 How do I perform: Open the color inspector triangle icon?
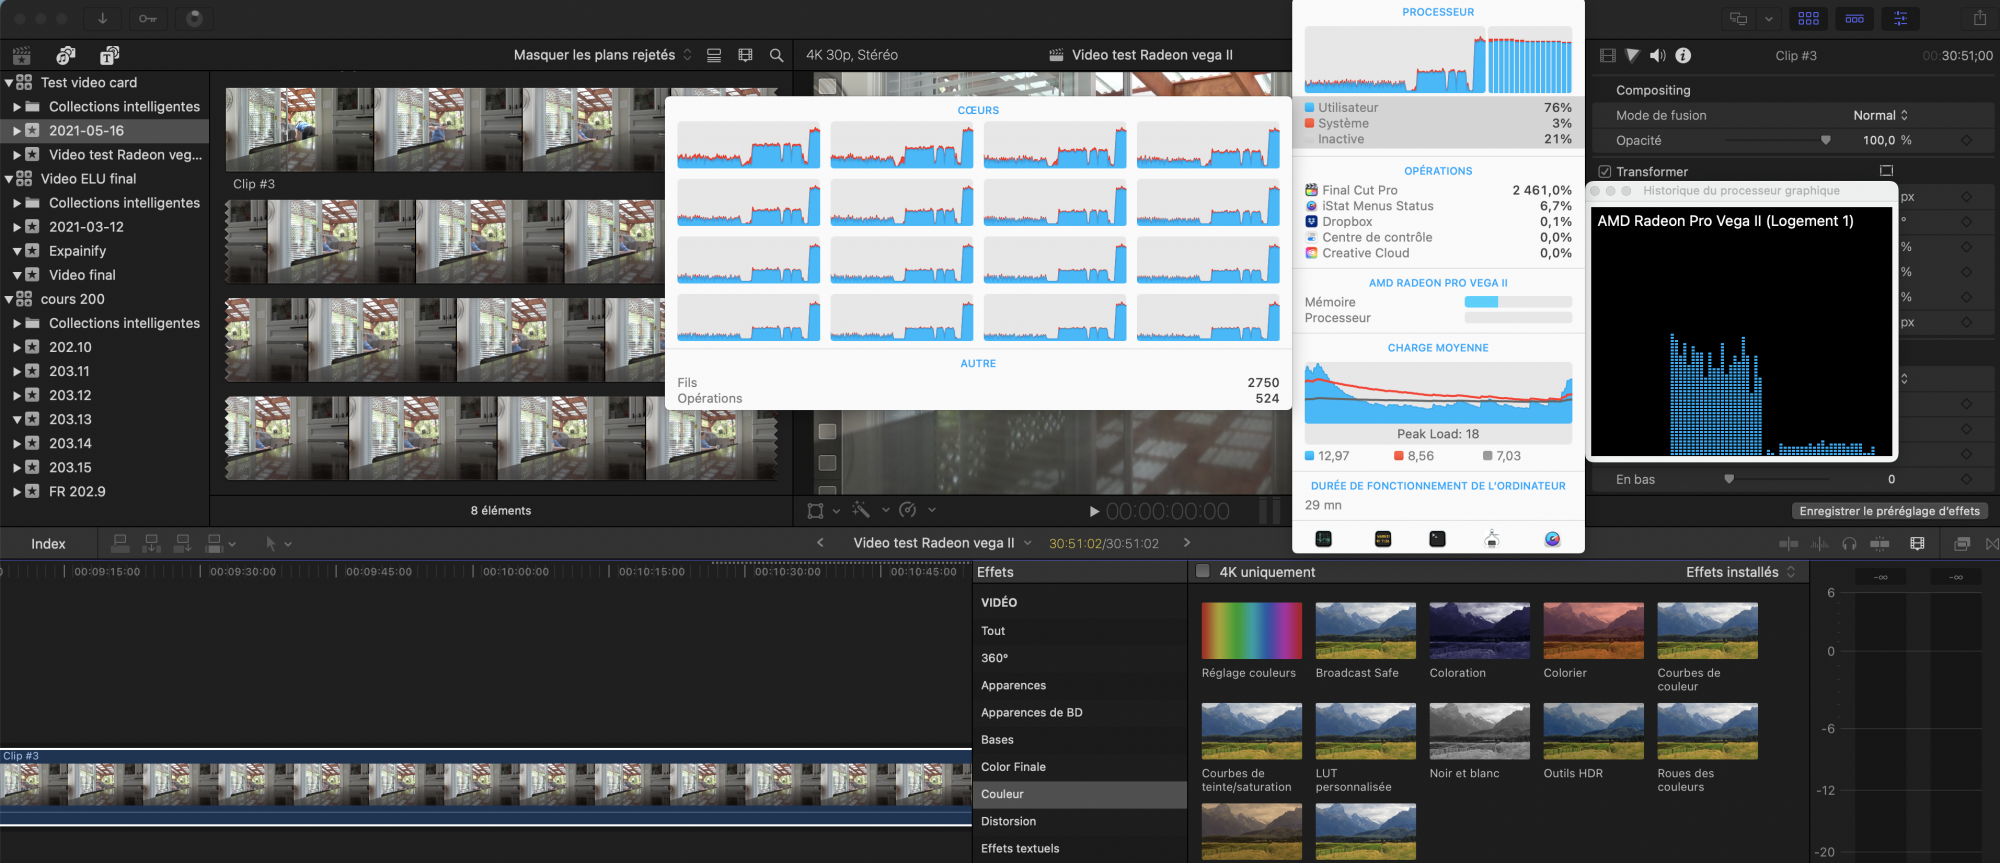[1632, 55]
